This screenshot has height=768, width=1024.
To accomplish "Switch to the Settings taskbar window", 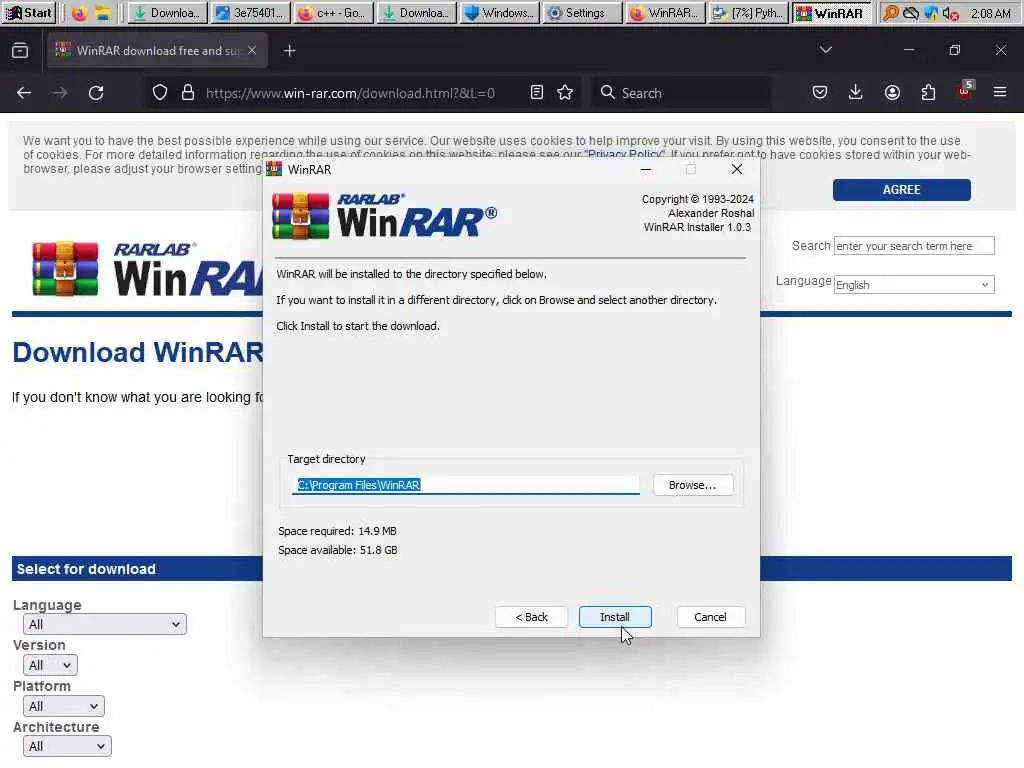I will pos(583,13).
